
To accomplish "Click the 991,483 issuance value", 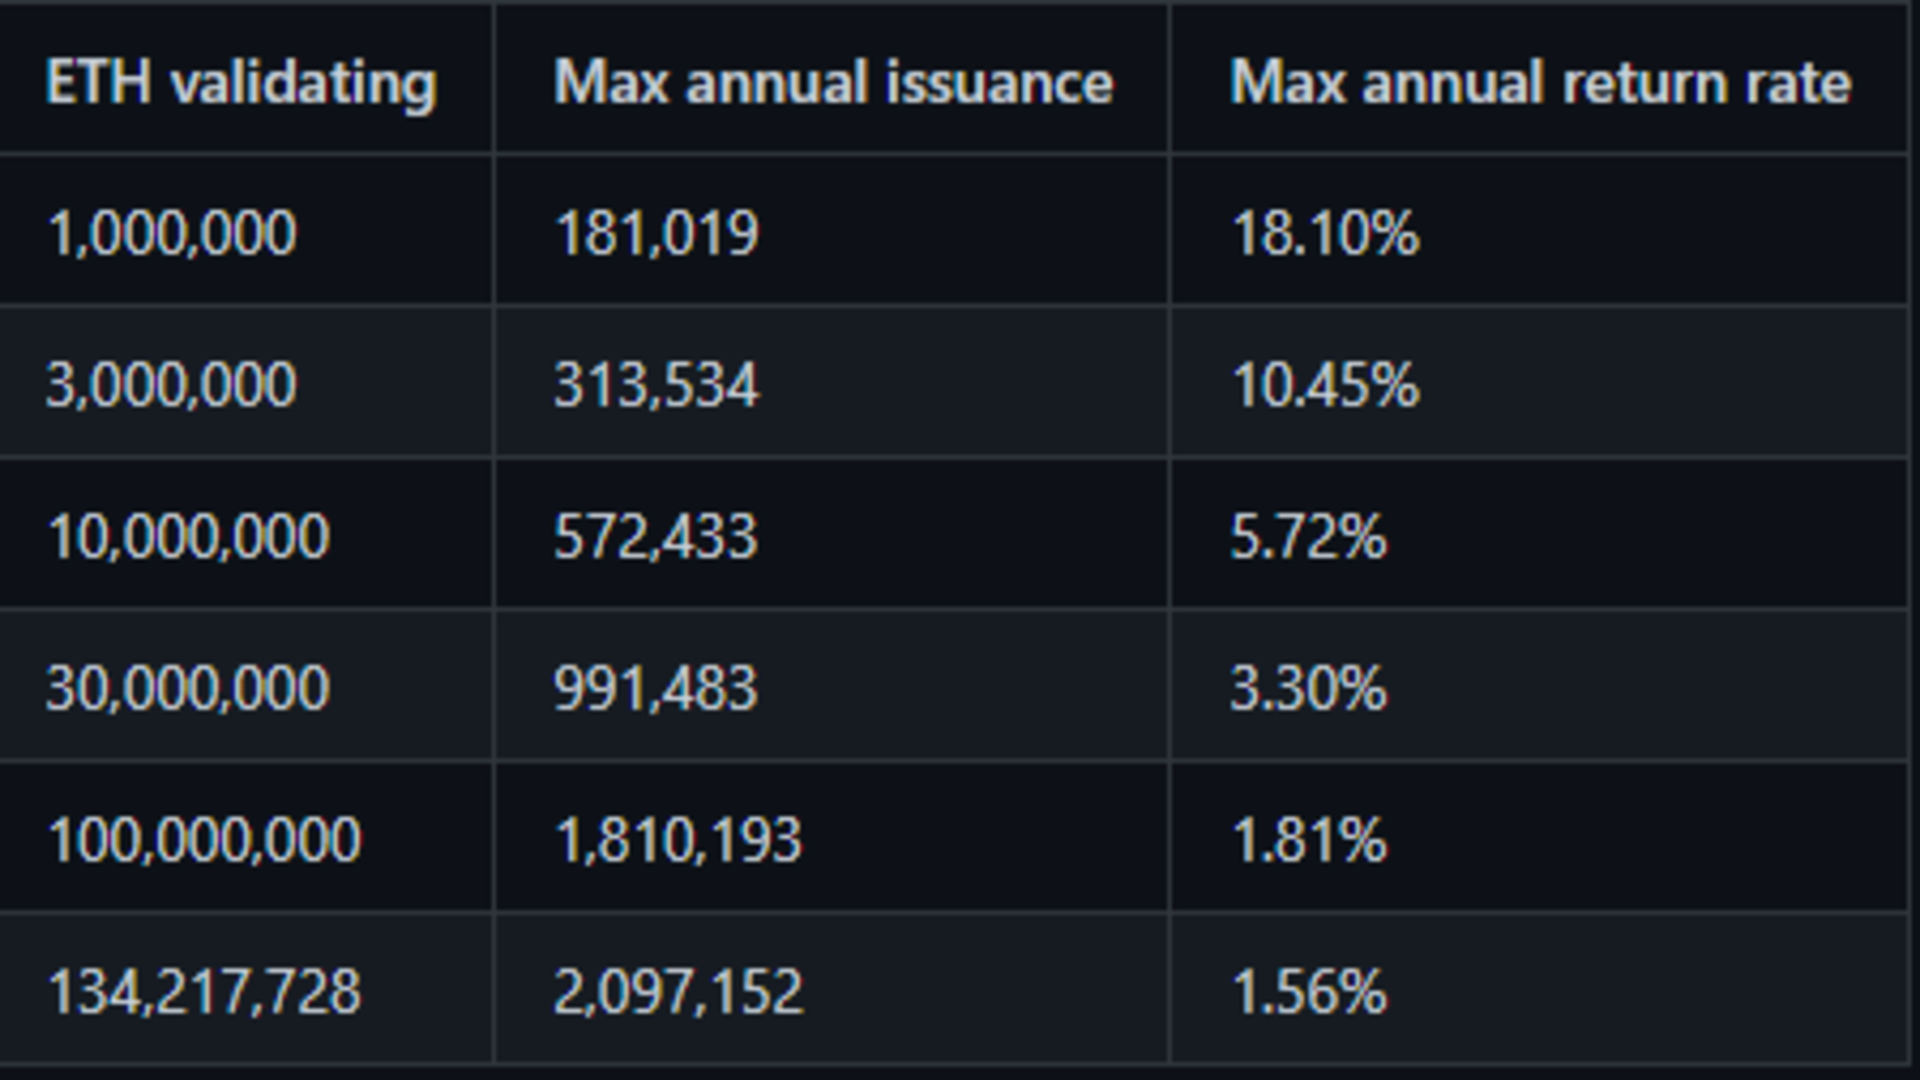I will click(x=656, y=690).
